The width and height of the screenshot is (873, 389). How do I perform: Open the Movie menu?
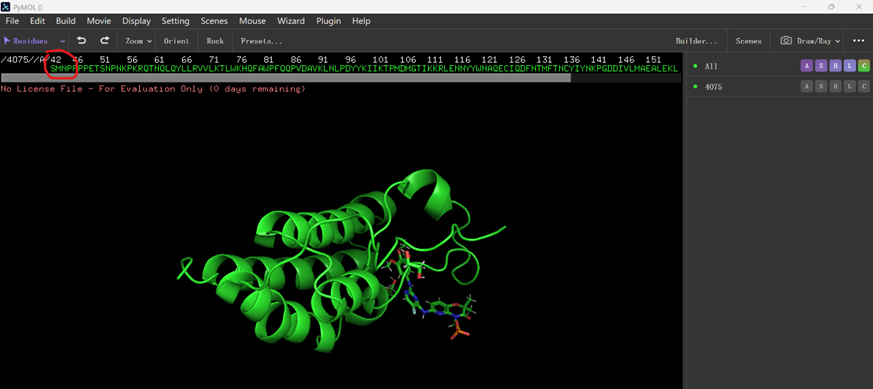tap(99, 21)
